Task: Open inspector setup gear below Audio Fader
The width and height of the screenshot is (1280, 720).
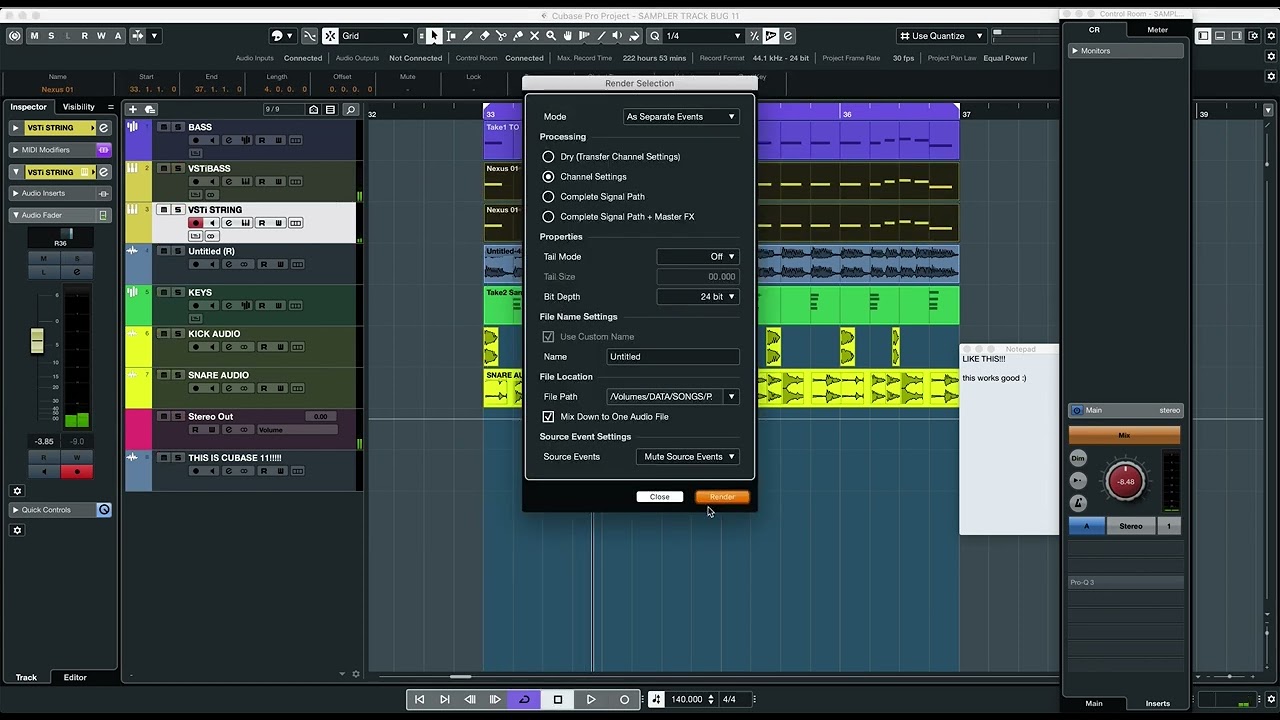Action: pyautogui.click(x=17, y=491)
